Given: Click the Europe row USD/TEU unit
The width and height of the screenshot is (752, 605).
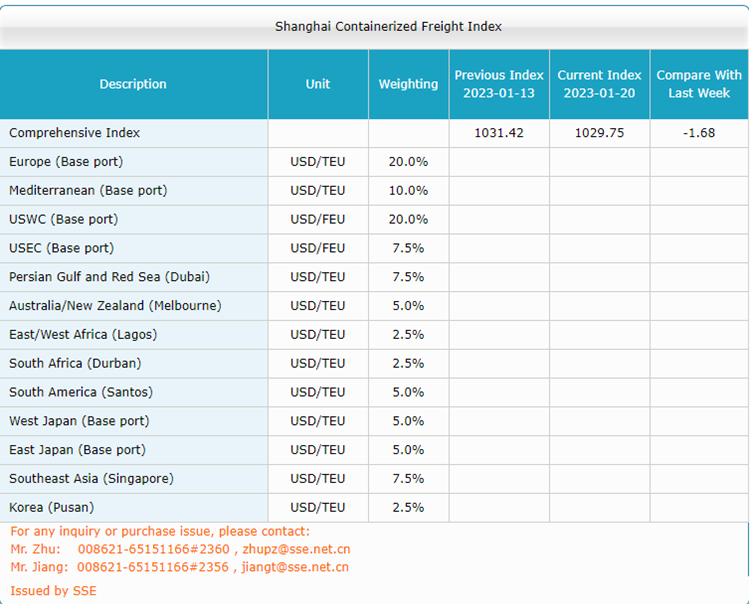Looking at the screenshot, I should pos(317,162).
